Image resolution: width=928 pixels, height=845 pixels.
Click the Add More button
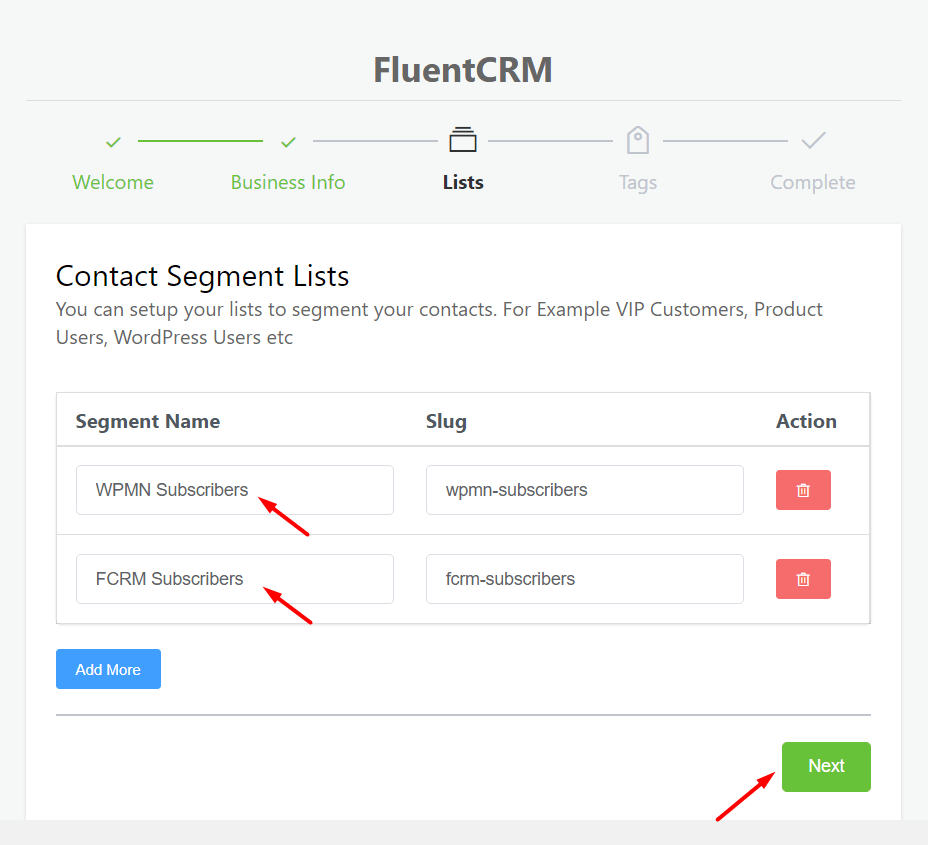[108, 669]
